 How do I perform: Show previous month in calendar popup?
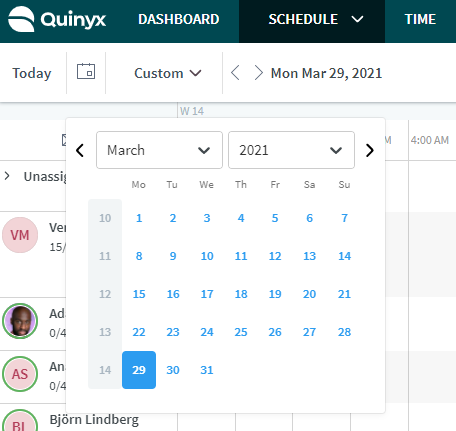coord(80,150)
